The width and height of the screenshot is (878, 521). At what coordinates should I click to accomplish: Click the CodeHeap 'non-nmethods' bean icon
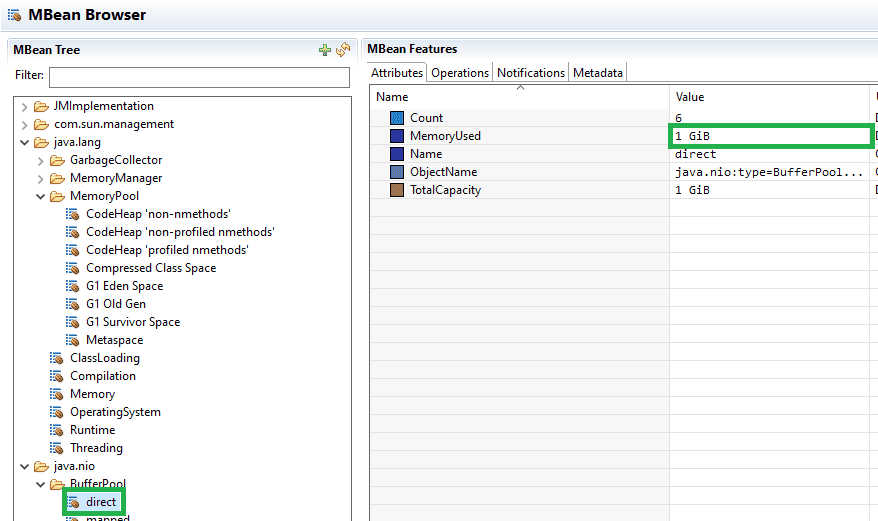73,214
